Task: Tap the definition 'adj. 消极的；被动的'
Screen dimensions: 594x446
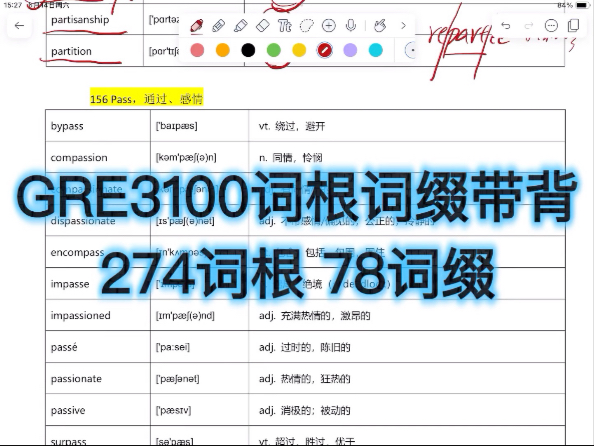Action: point(305,410)
